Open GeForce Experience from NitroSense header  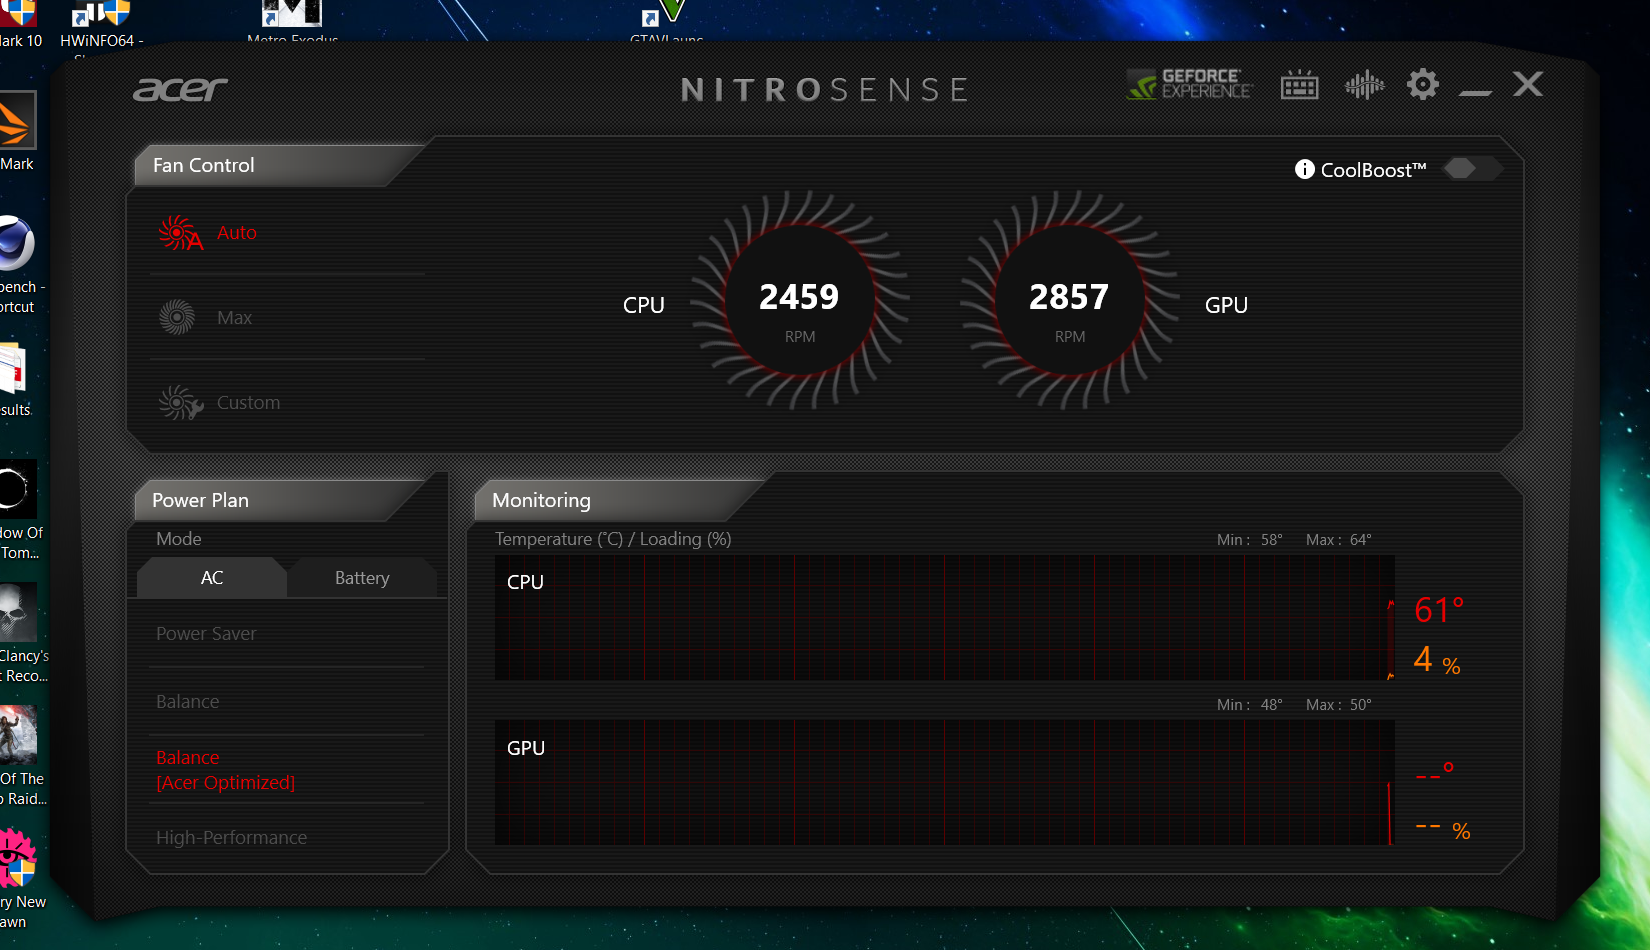tap(1190, 84)
